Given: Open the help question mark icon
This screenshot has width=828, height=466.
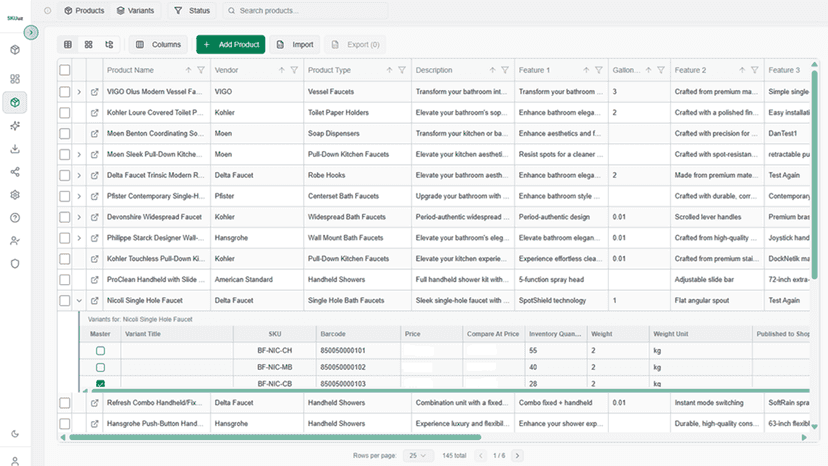Looking at the screenshot, I should [15, 218].
